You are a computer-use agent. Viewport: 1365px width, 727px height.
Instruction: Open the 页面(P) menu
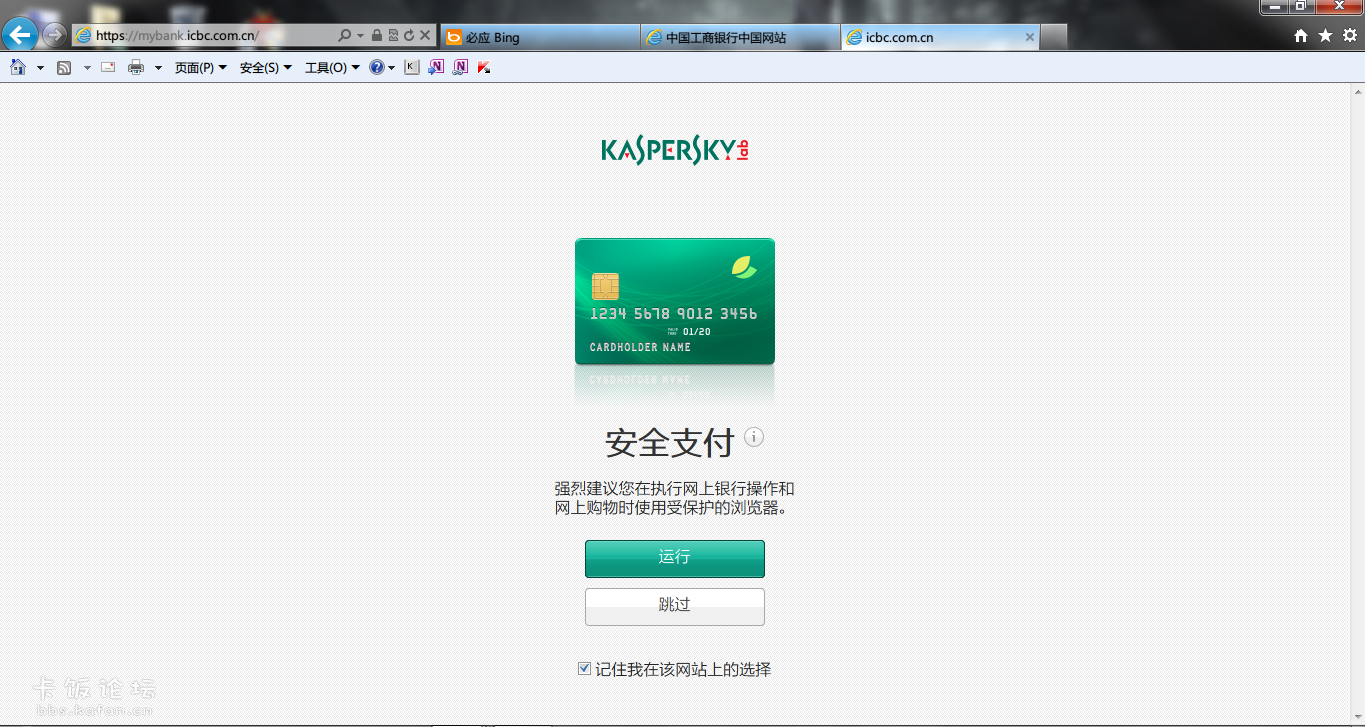point(201,68)
